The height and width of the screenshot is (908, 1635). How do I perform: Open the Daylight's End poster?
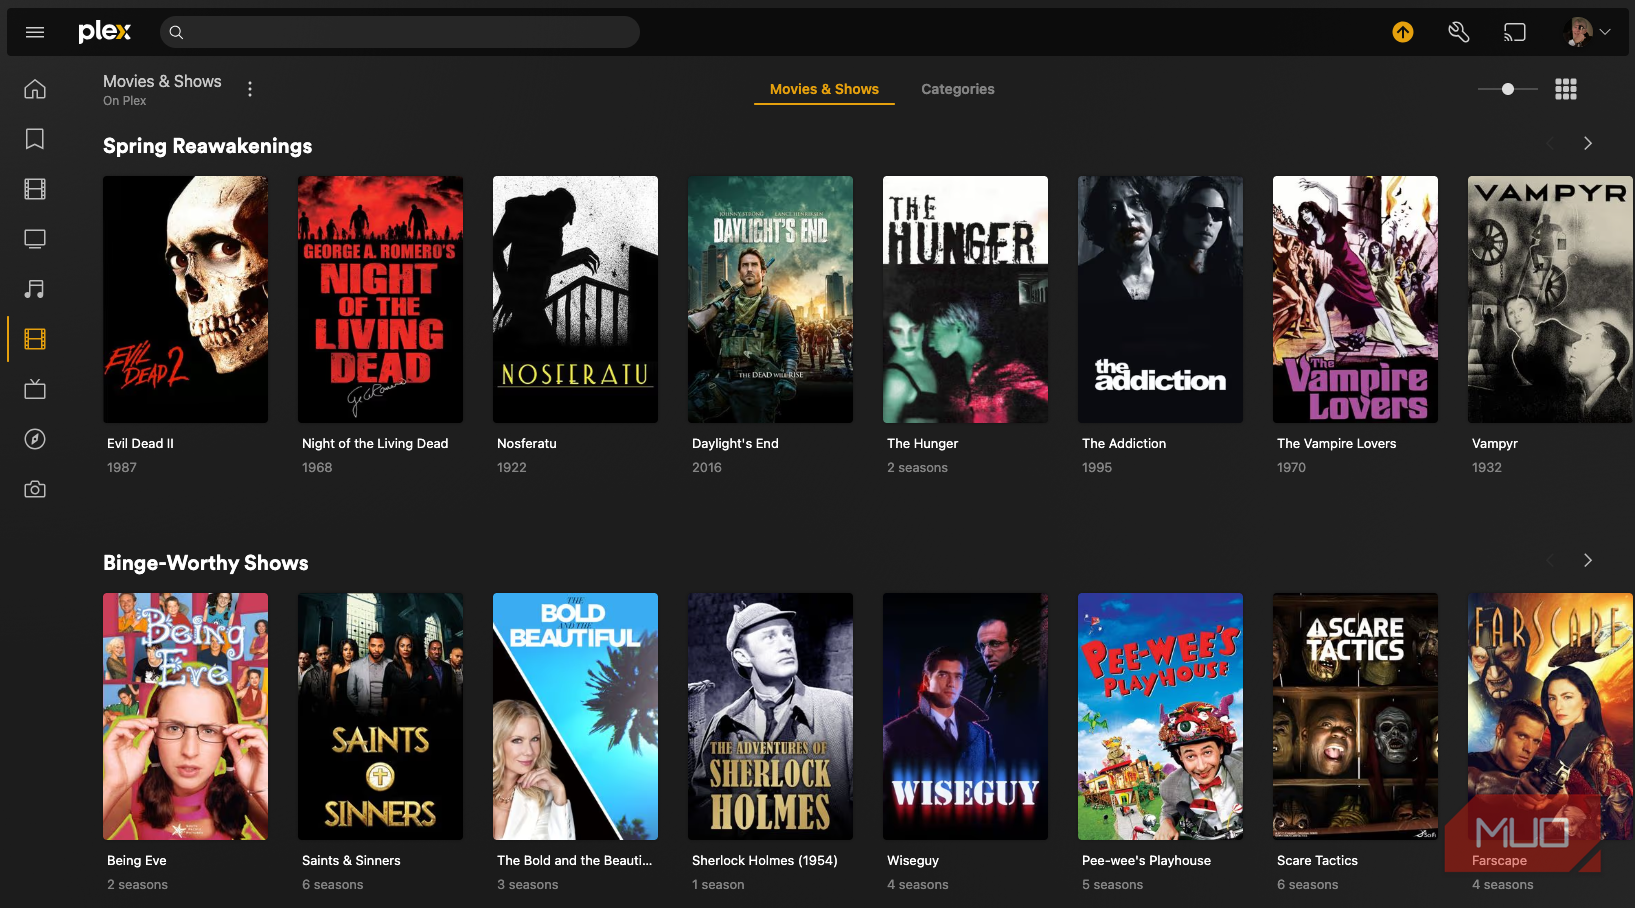(x=770, y=299)
